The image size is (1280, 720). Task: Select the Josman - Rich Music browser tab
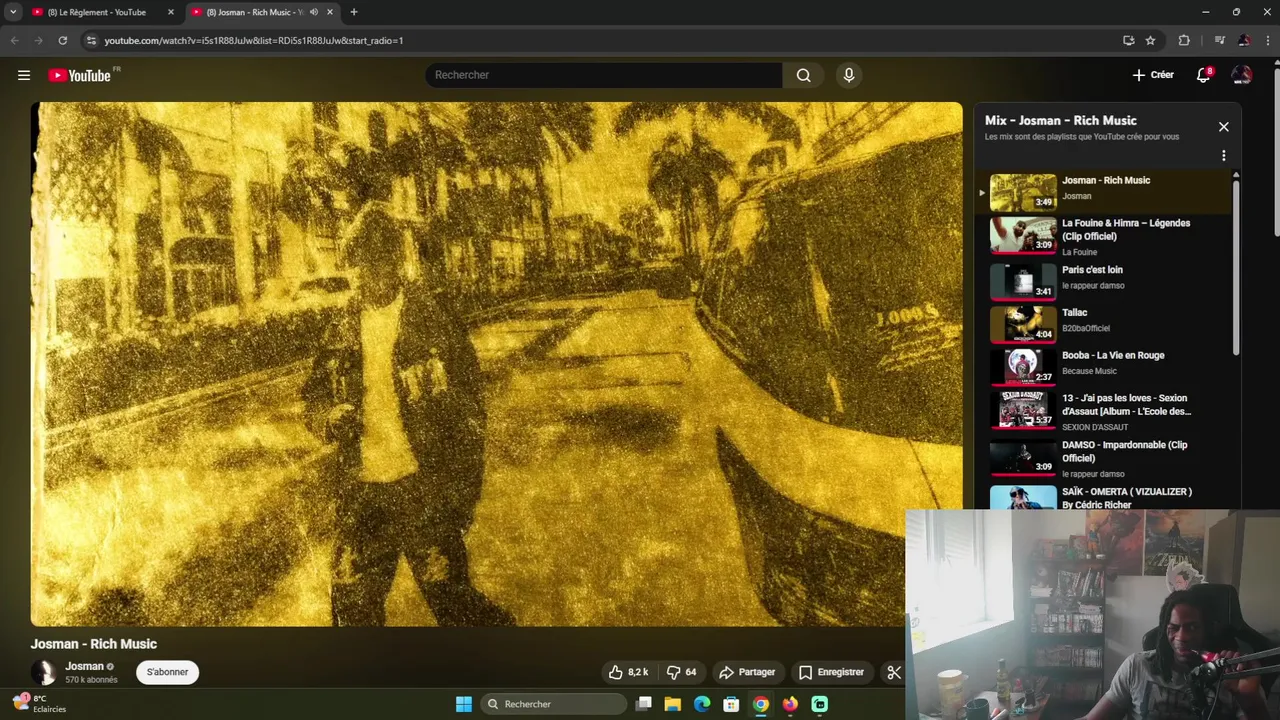coord(254,12)
